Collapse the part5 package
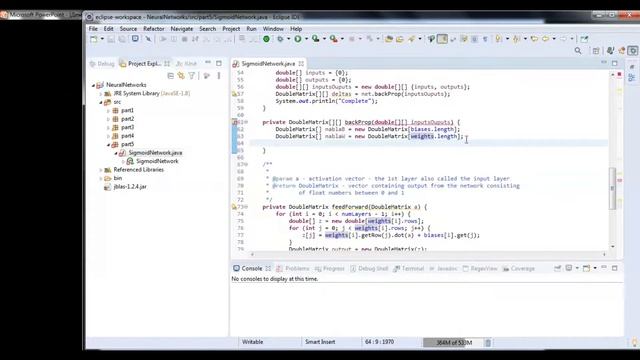 point(108,144)
